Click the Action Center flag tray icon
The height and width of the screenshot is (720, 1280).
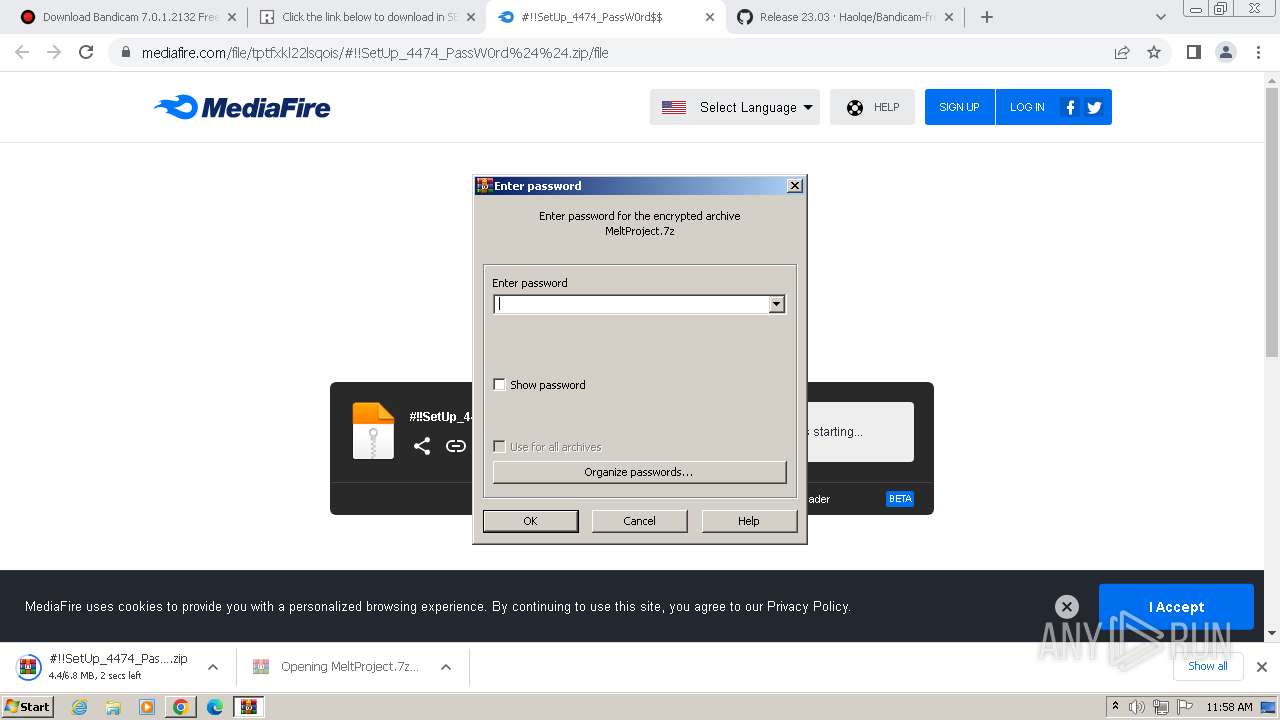click(x=1183, y=707)
